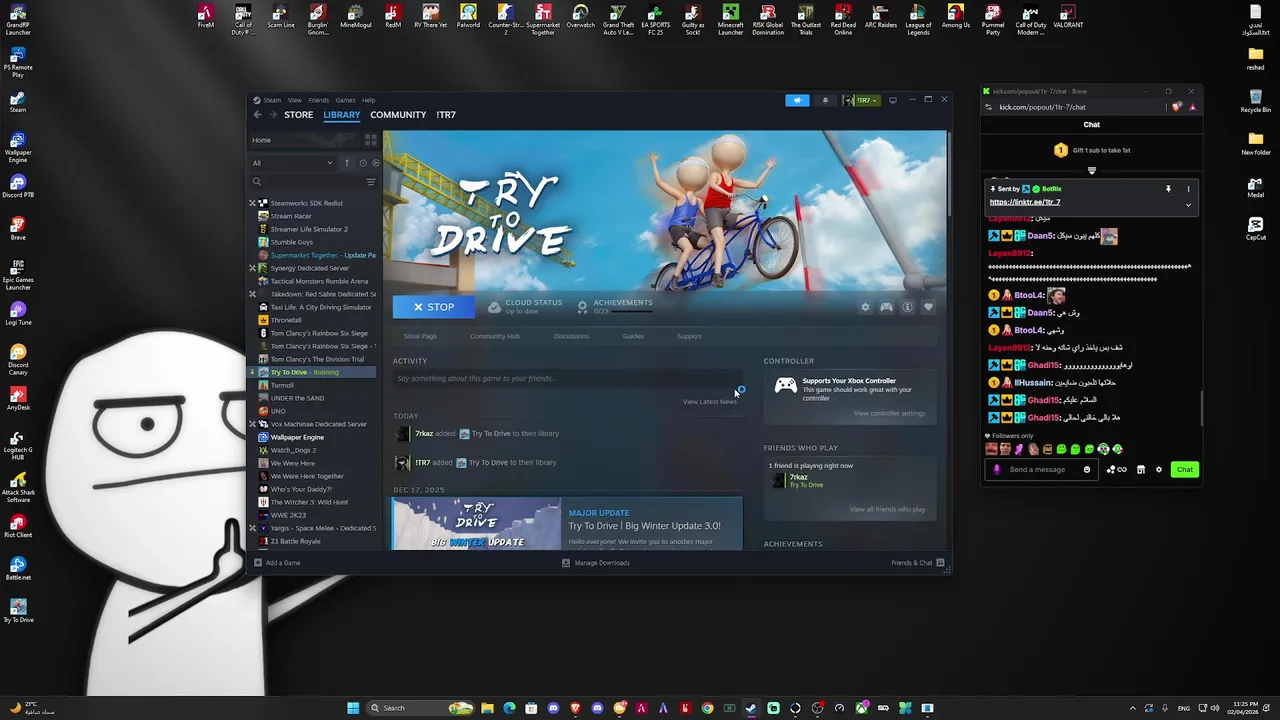
Task: Open linktr.ee link in pinned message
Action: [1025, 202]
